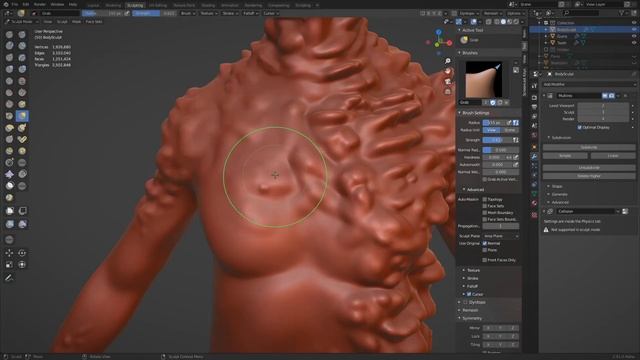The width and height of the screenshot is (640, 360).
Task: Select the Draw sculpt brush tool
Action: 9,34
